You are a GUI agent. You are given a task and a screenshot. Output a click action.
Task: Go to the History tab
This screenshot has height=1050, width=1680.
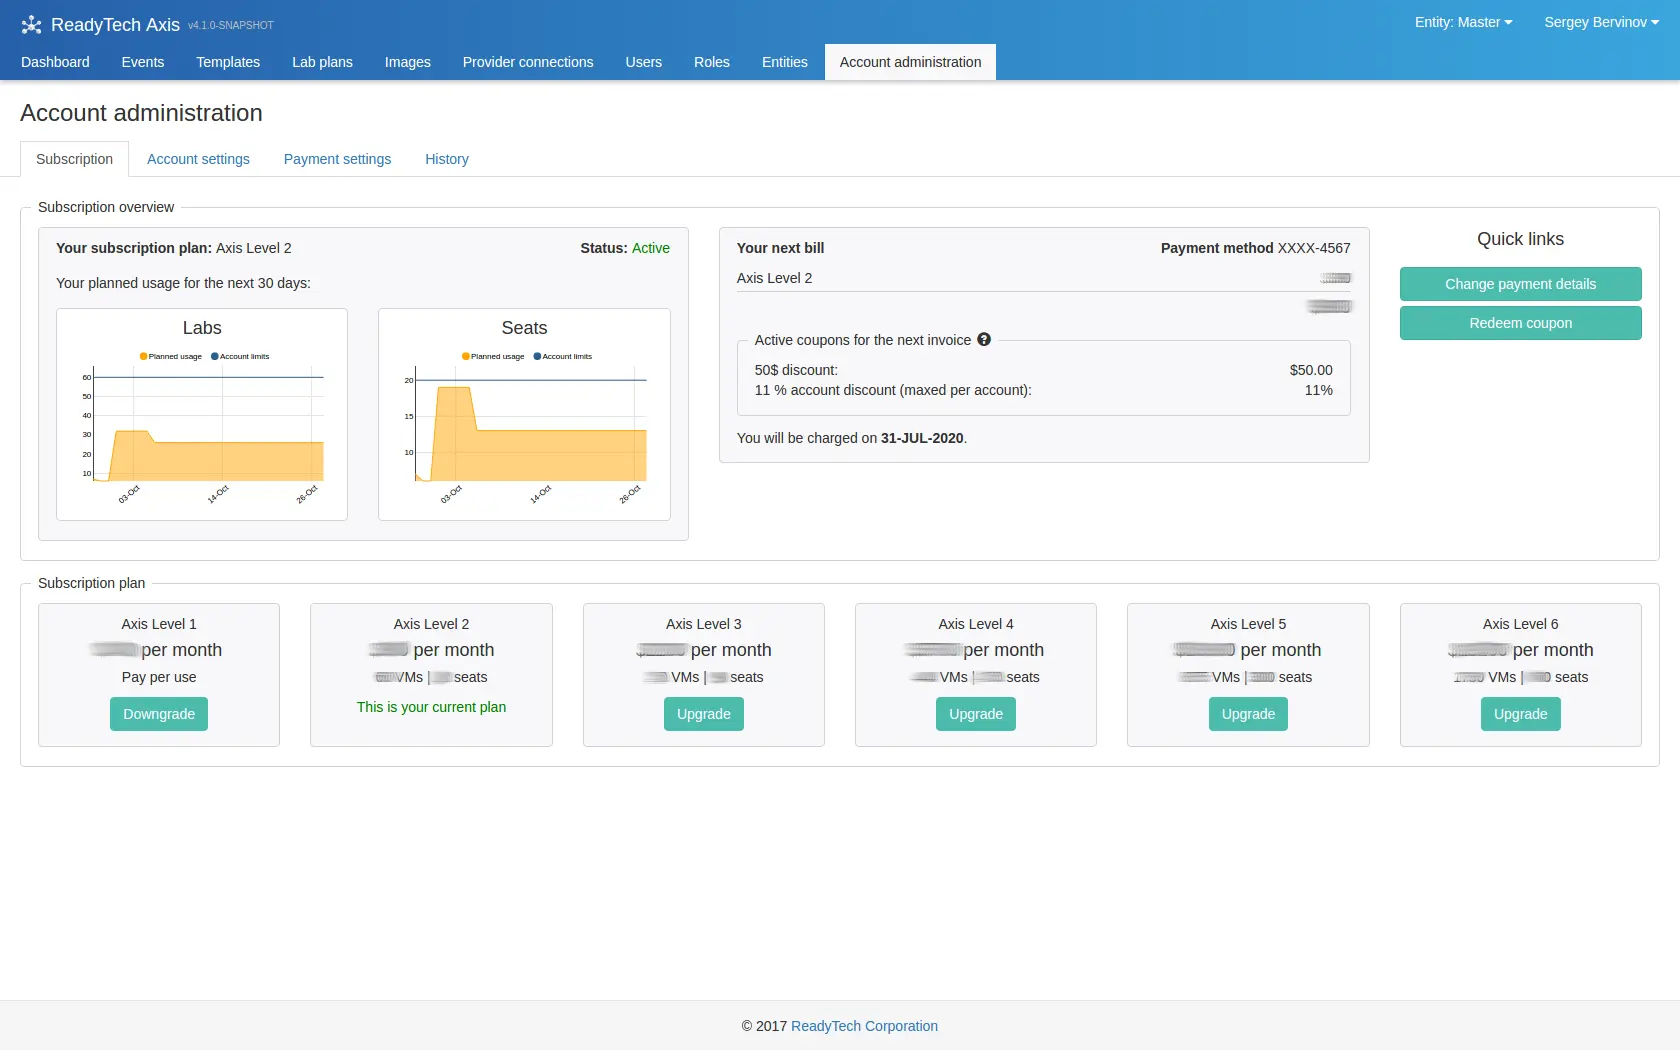(x=446, y=159)
